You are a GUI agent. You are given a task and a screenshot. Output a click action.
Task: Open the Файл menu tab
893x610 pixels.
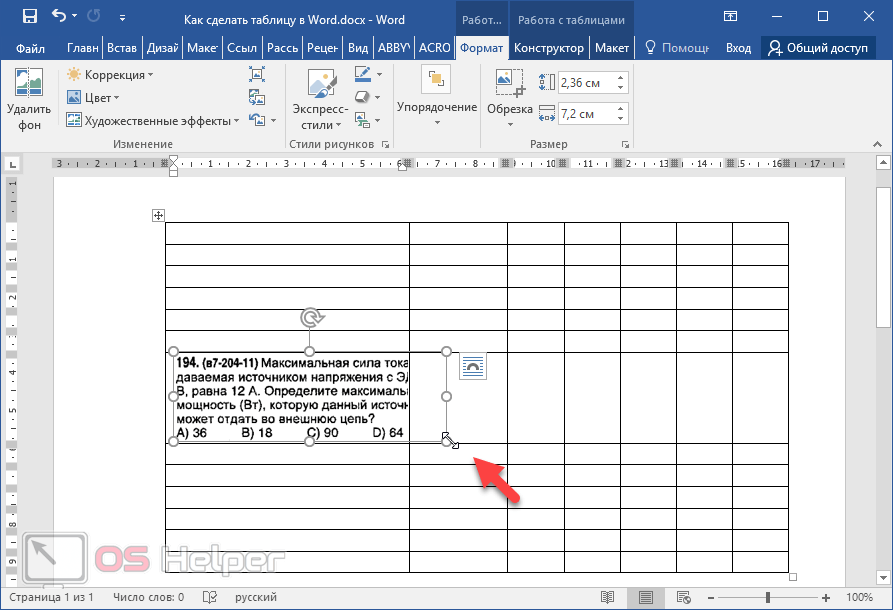[x=30, y=48]
